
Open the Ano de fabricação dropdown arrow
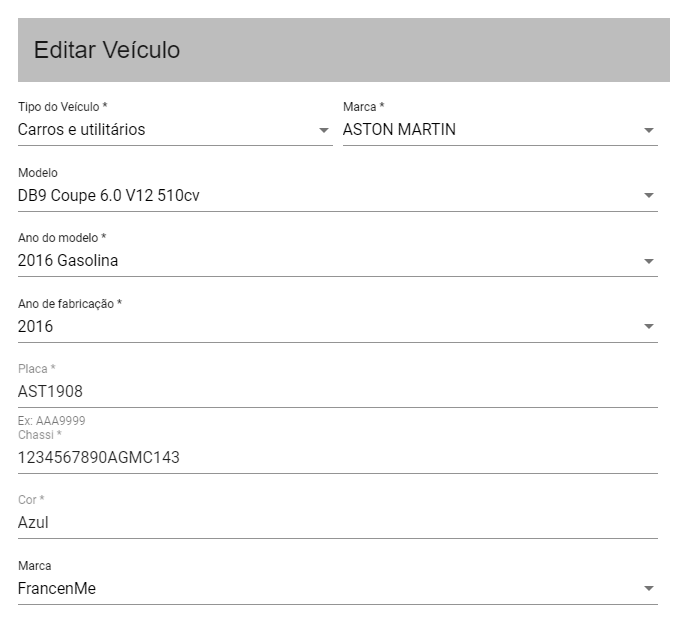[x=649, y=326]
